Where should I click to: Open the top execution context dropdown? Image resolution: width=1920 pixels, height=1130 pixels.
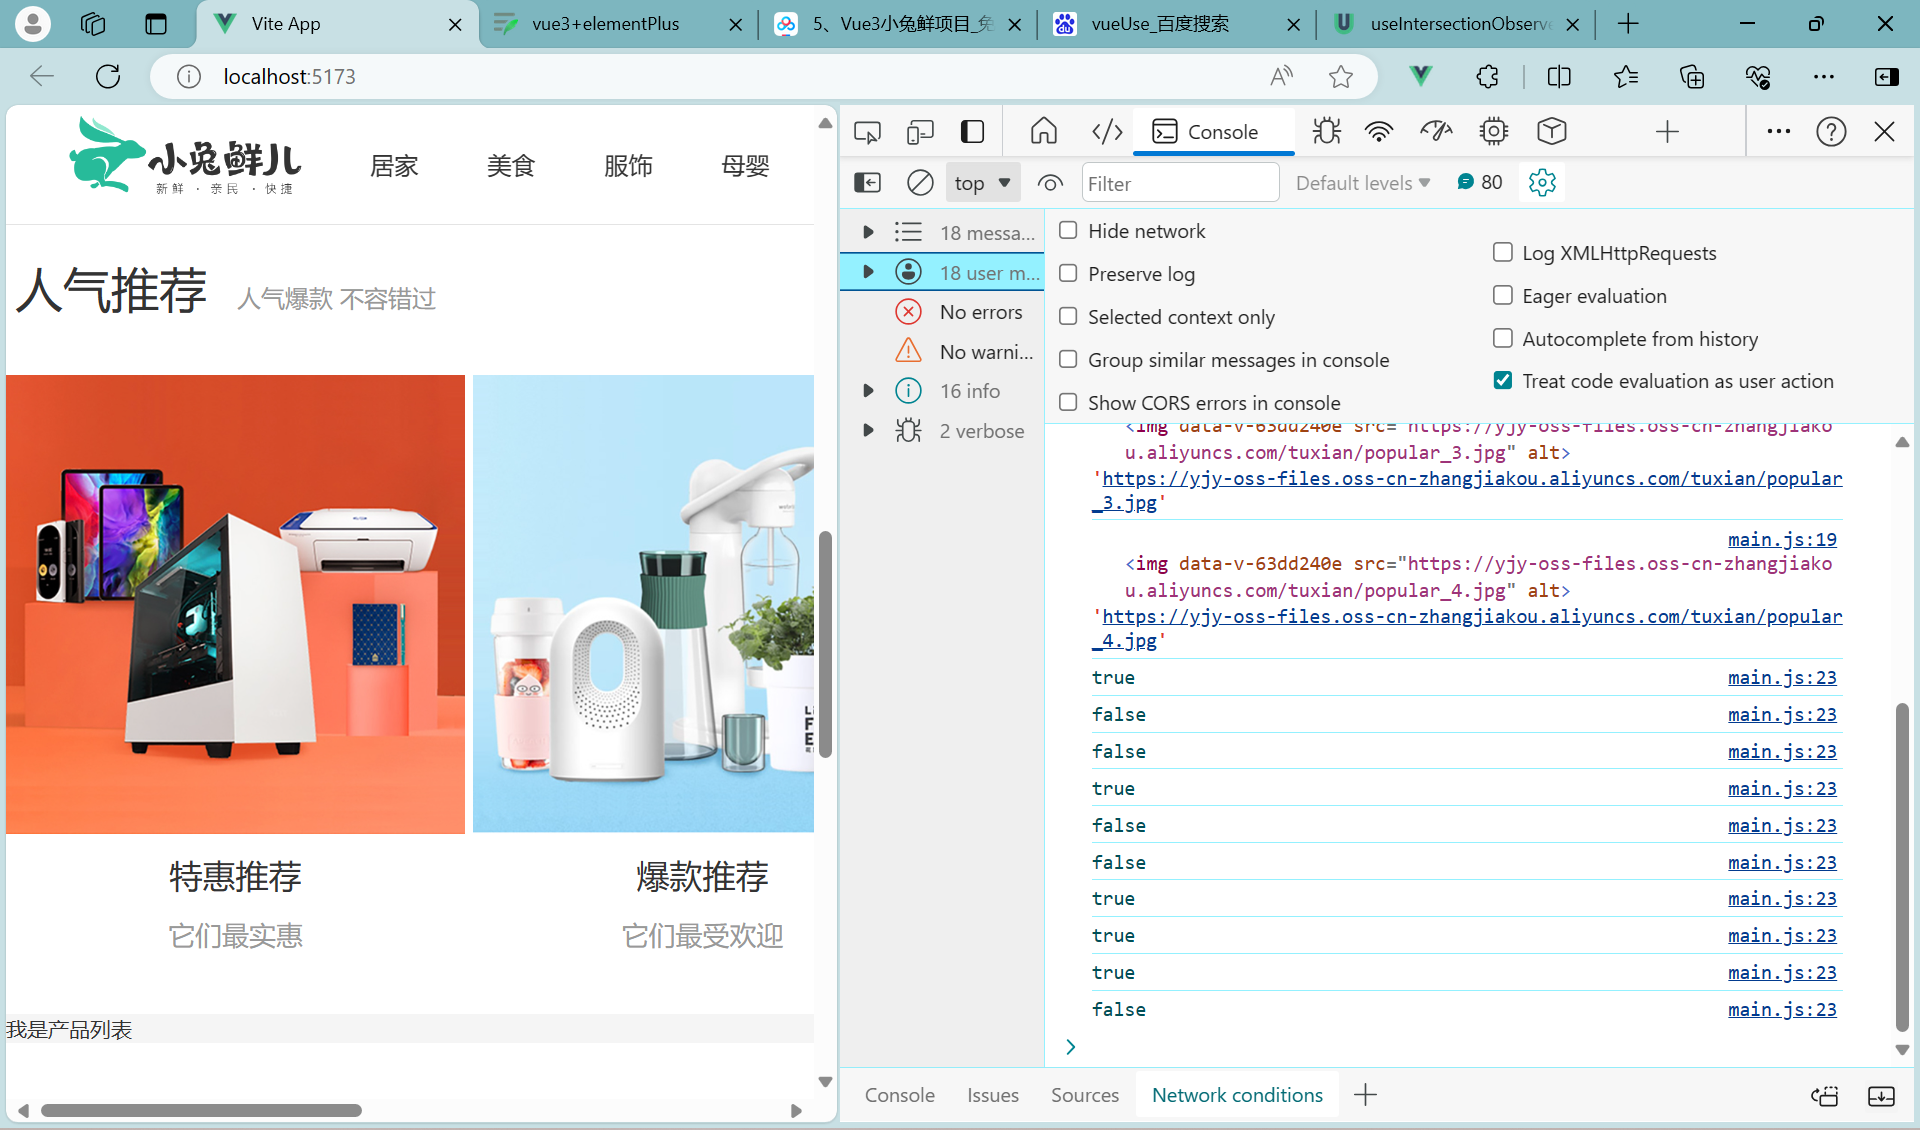click(x=981, y=182)
